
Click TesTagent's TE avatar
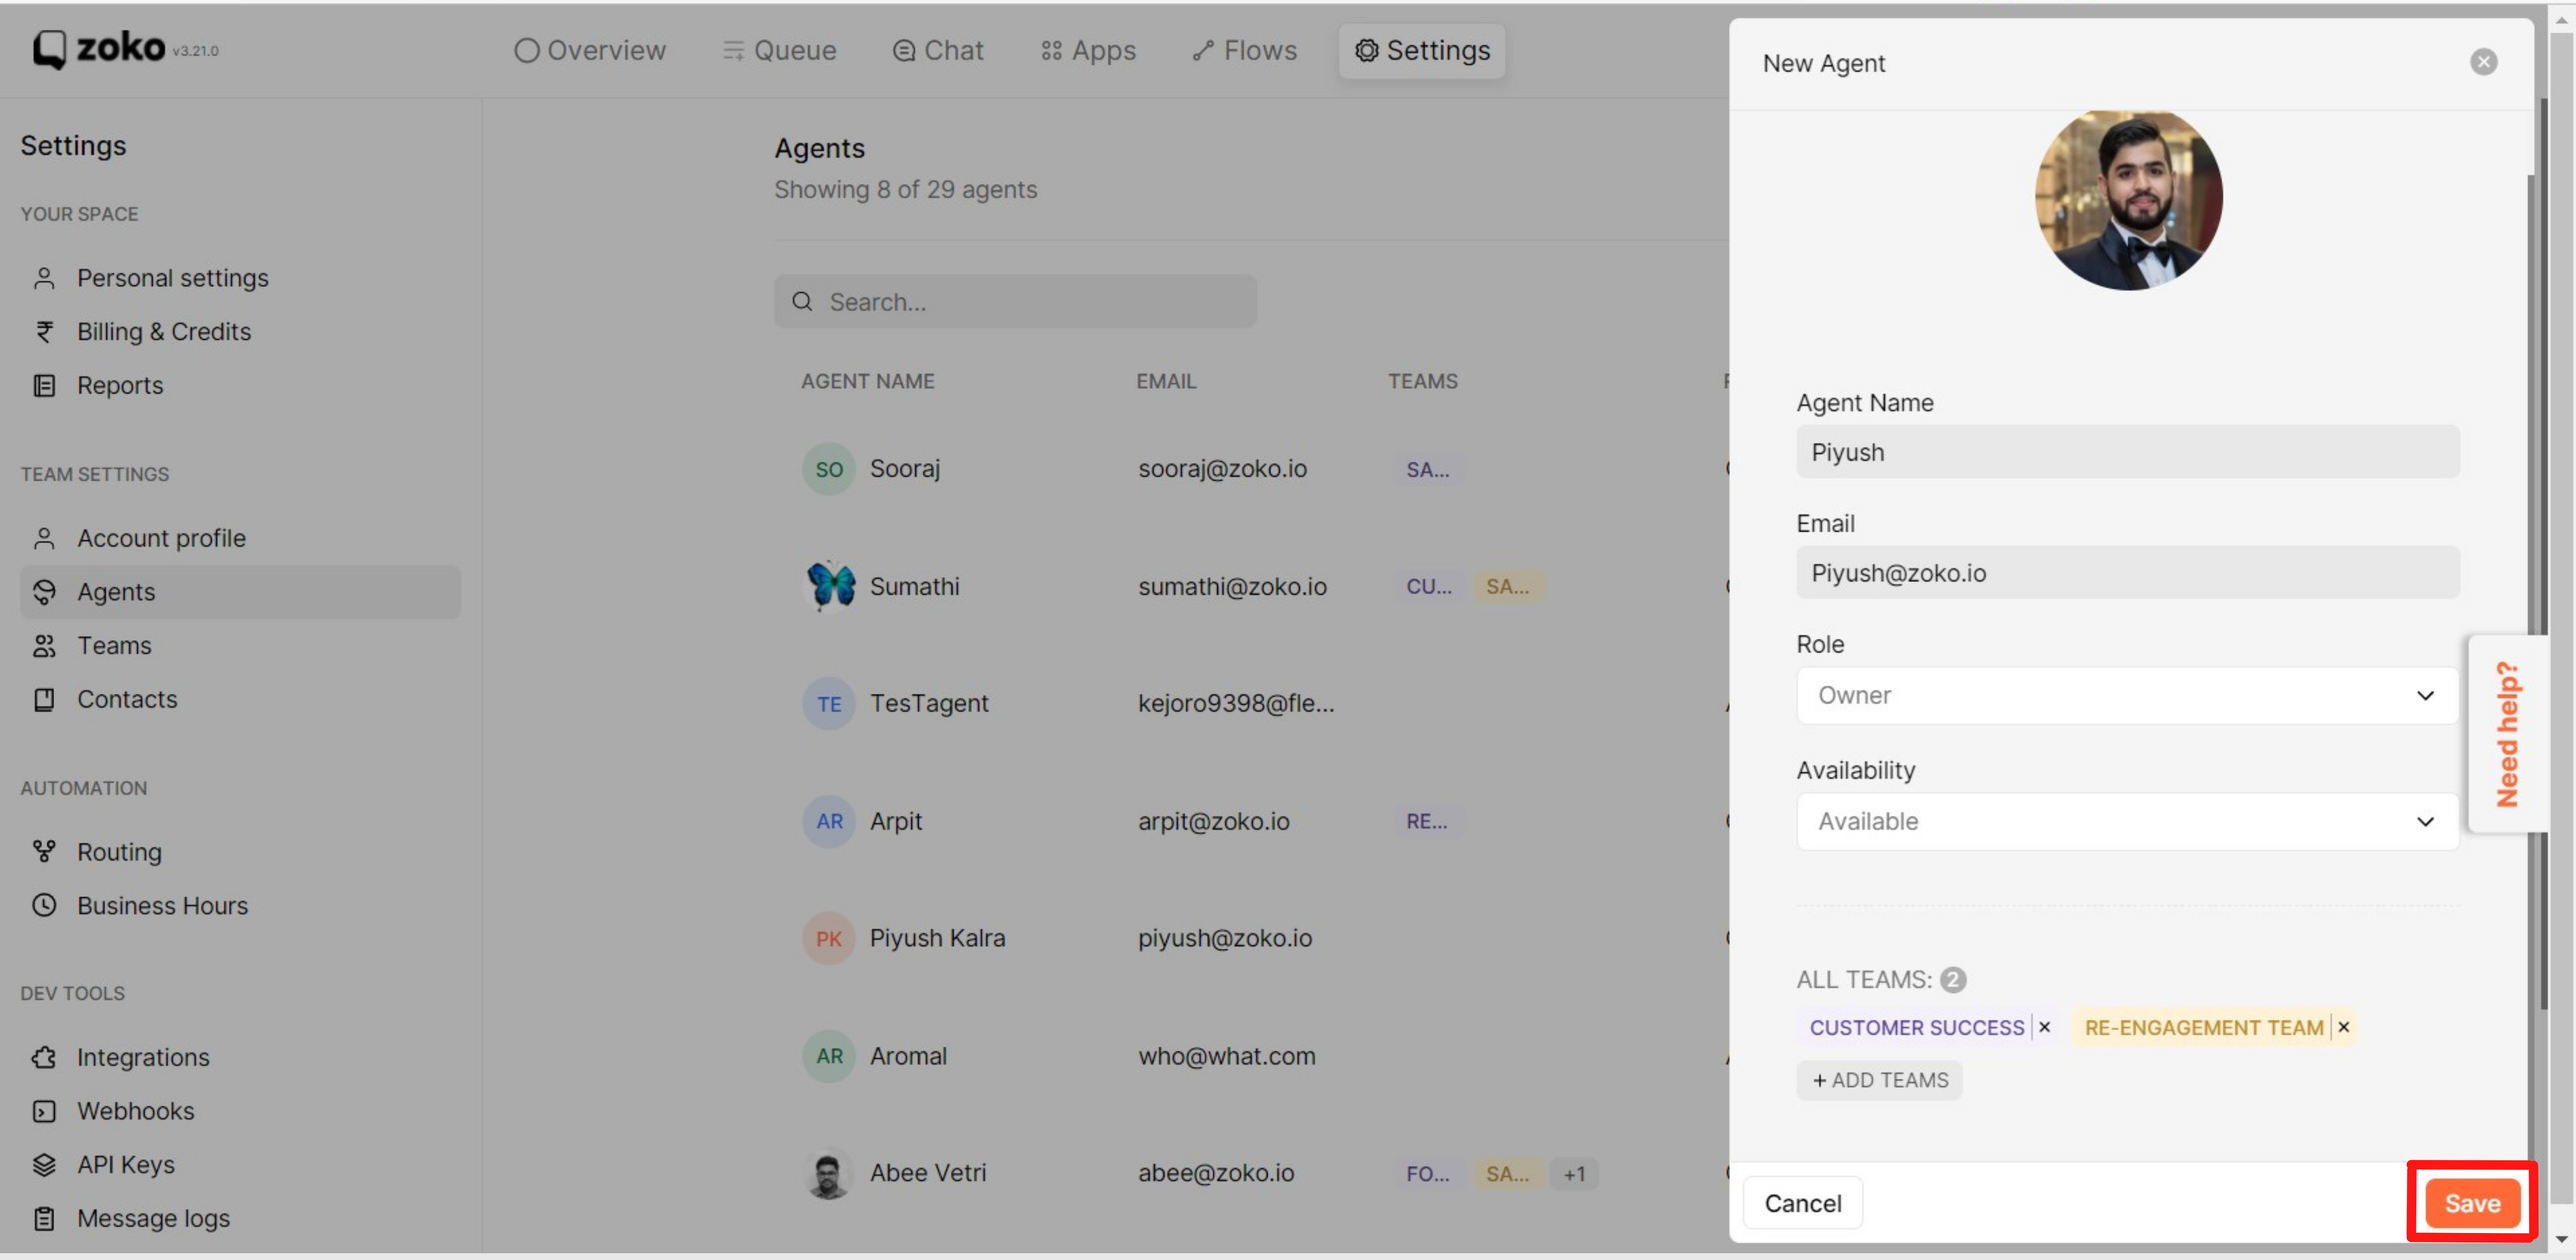pos(828,704)
